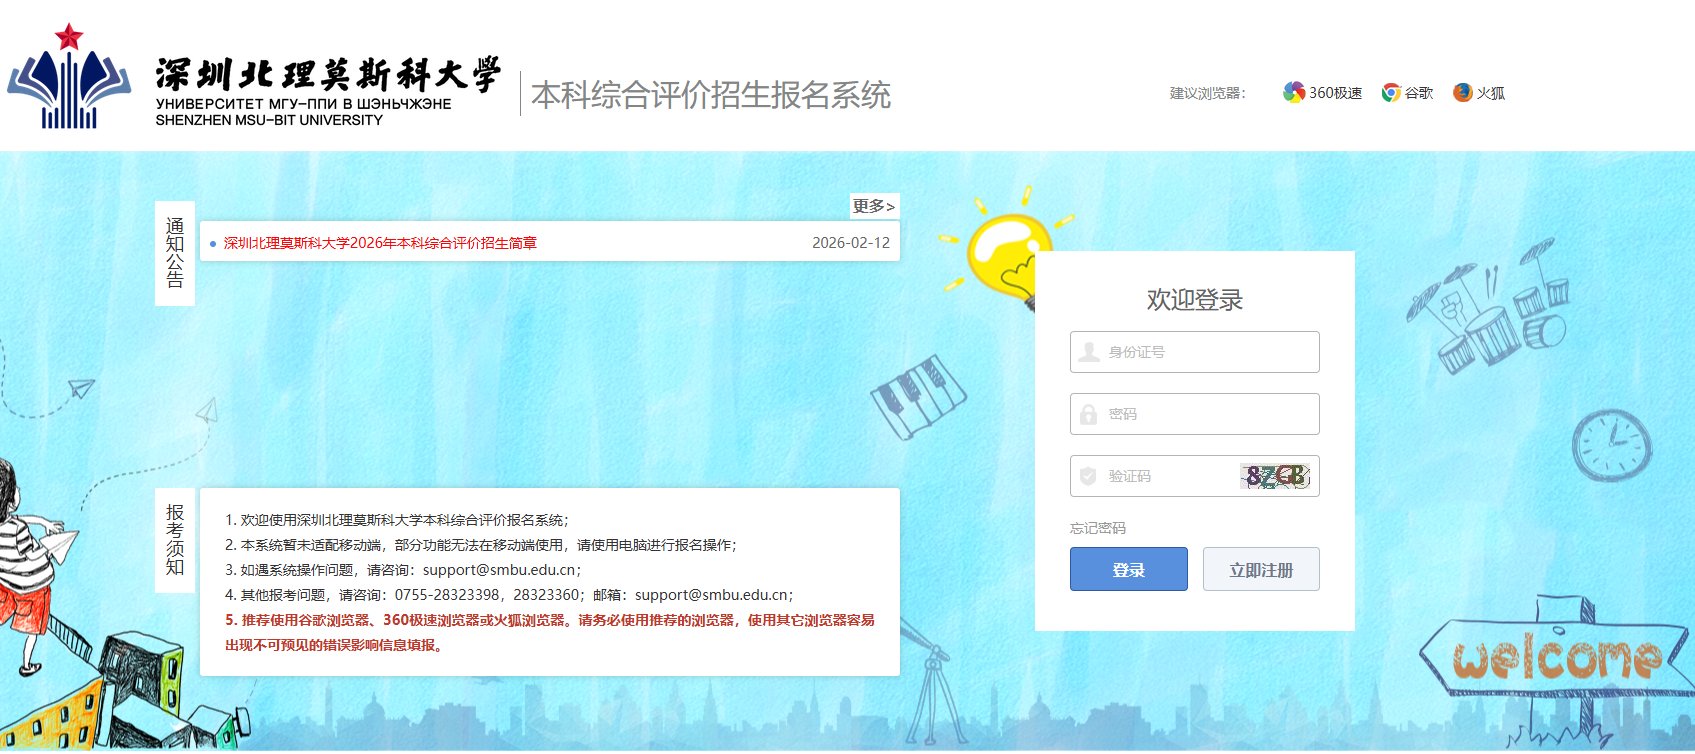Click the 本科综合评价招生报名系统 header title

[x=711, y=95]
